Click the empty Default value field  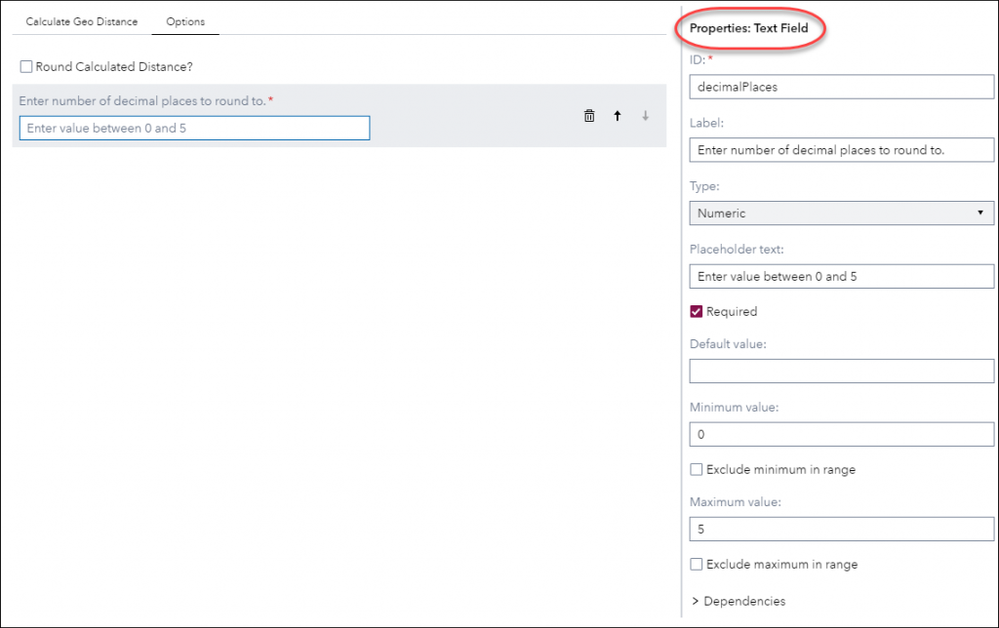point(842,371)
